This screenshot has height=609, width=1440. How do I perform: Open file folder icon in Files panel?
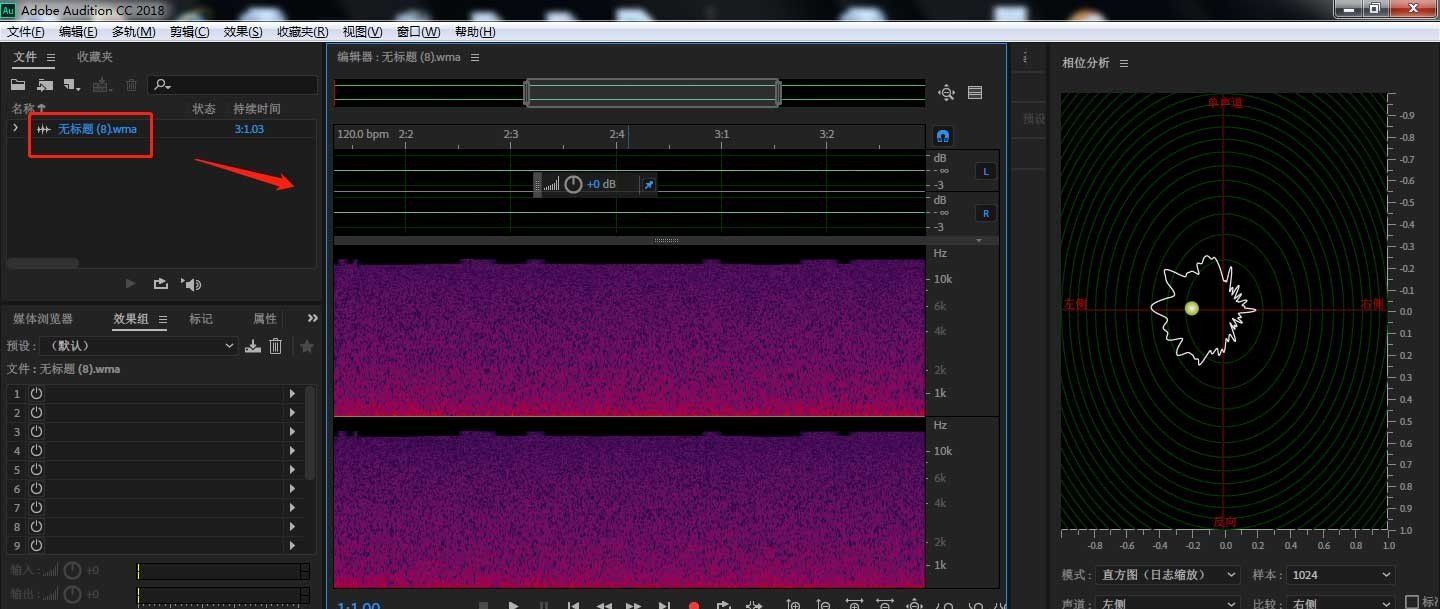coord(18,85)
